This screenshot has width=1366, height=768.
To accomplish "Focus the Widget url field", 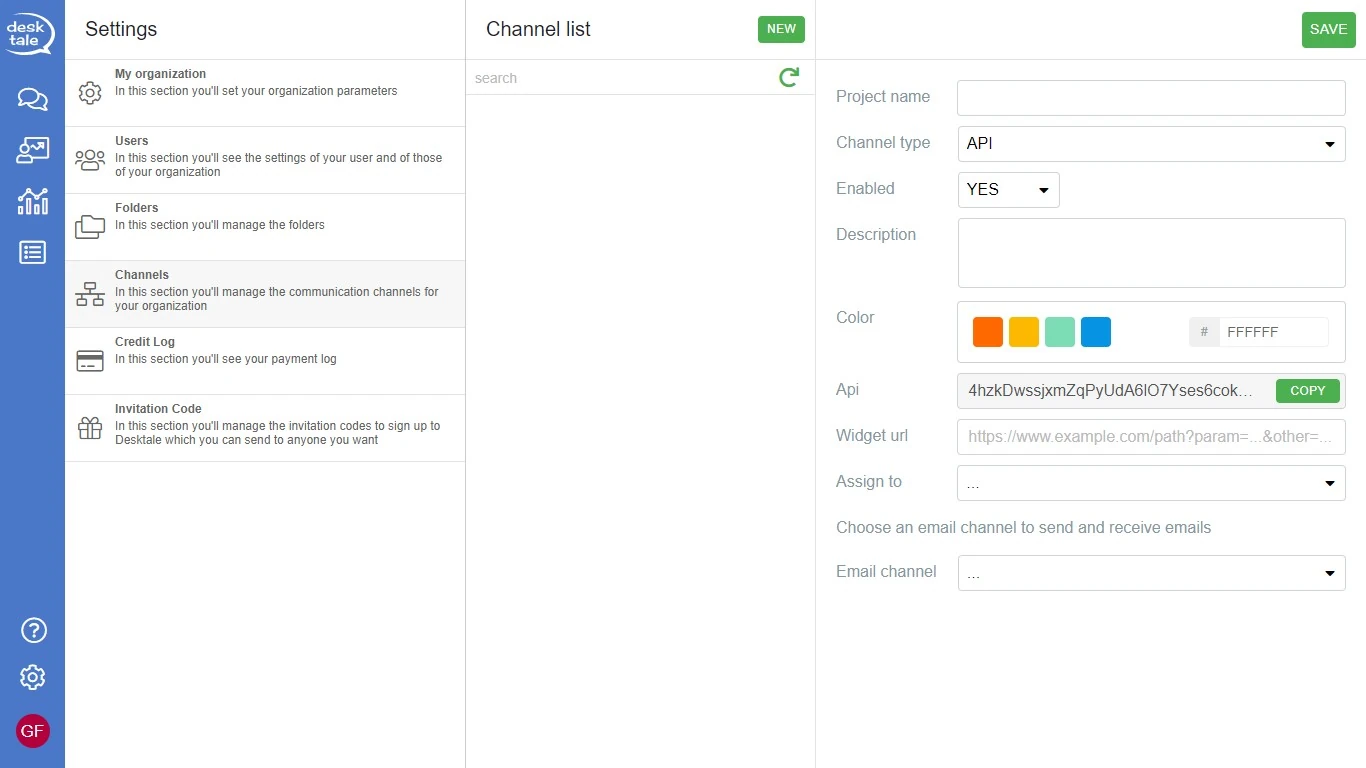I will (x=1151, y=437).
